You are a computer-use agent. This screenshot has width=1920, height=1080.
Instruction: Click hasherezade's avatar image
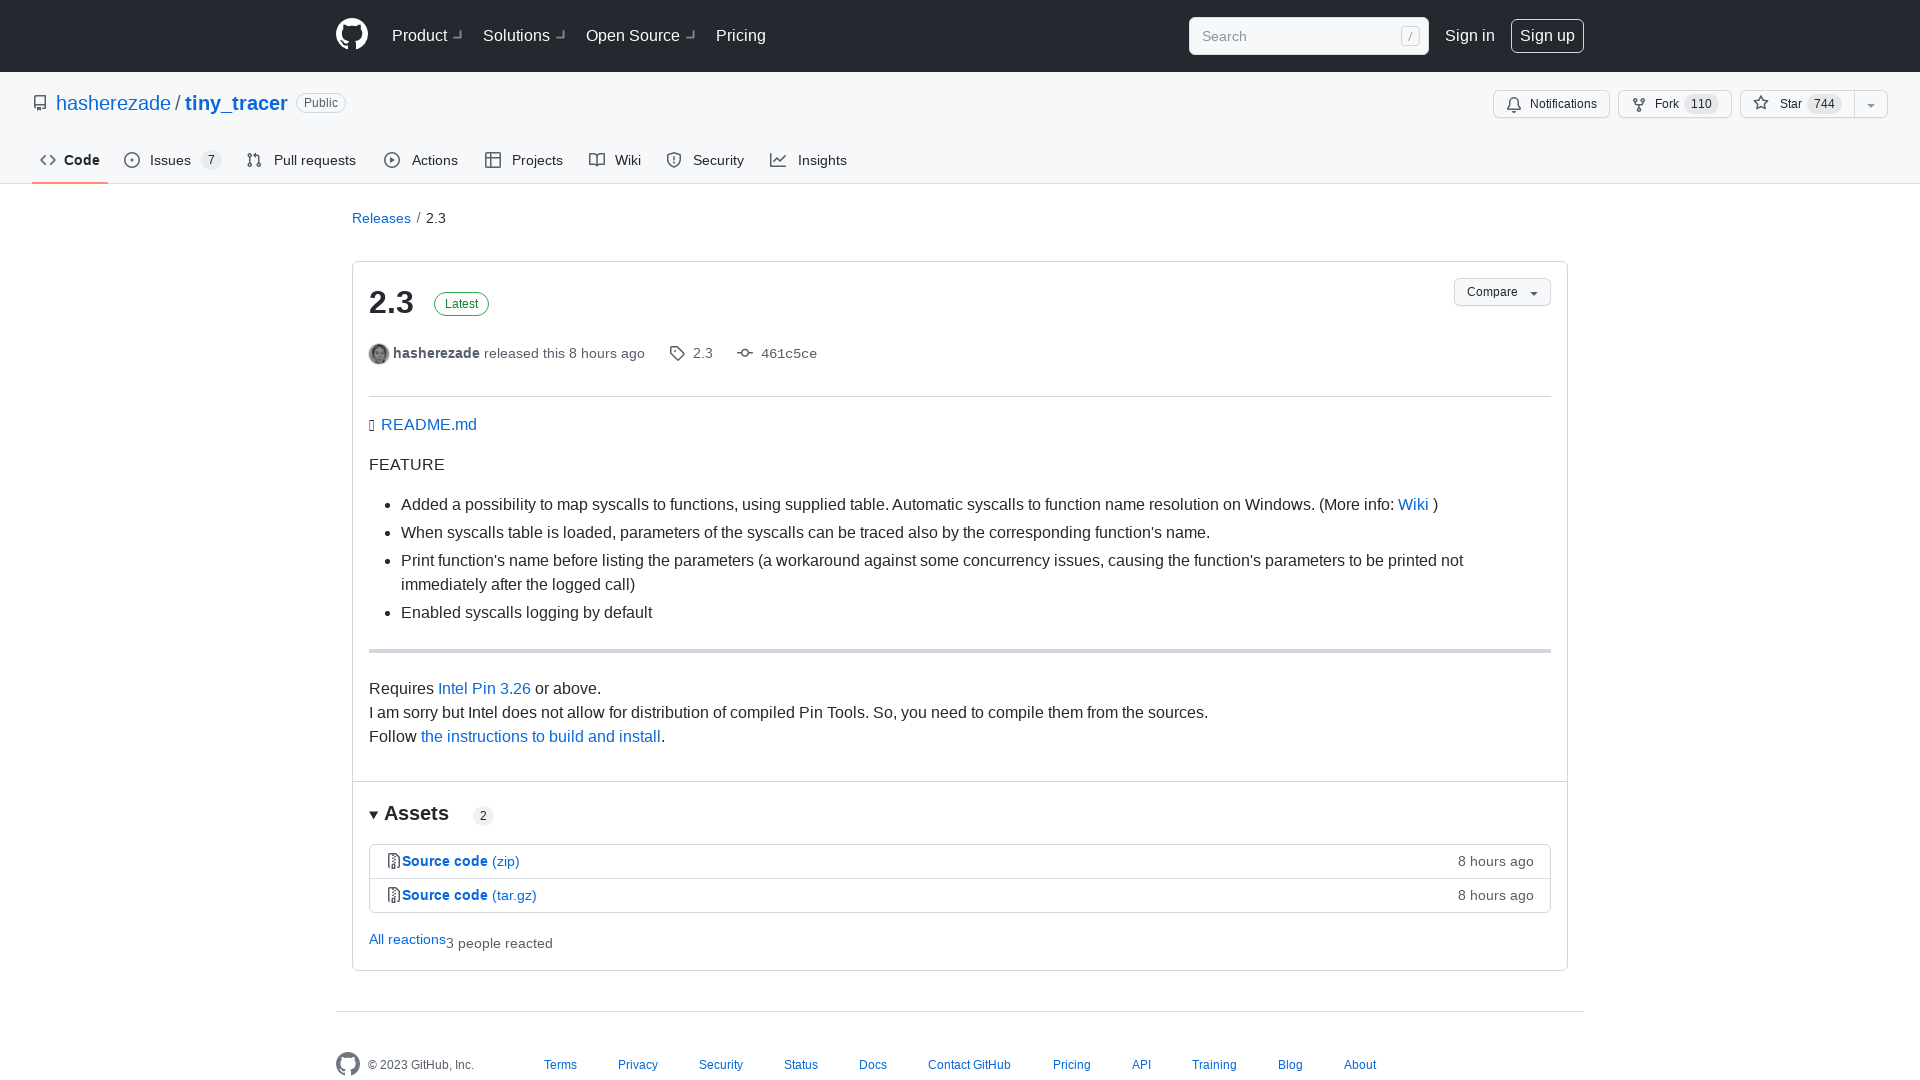(x=379, y=354)
